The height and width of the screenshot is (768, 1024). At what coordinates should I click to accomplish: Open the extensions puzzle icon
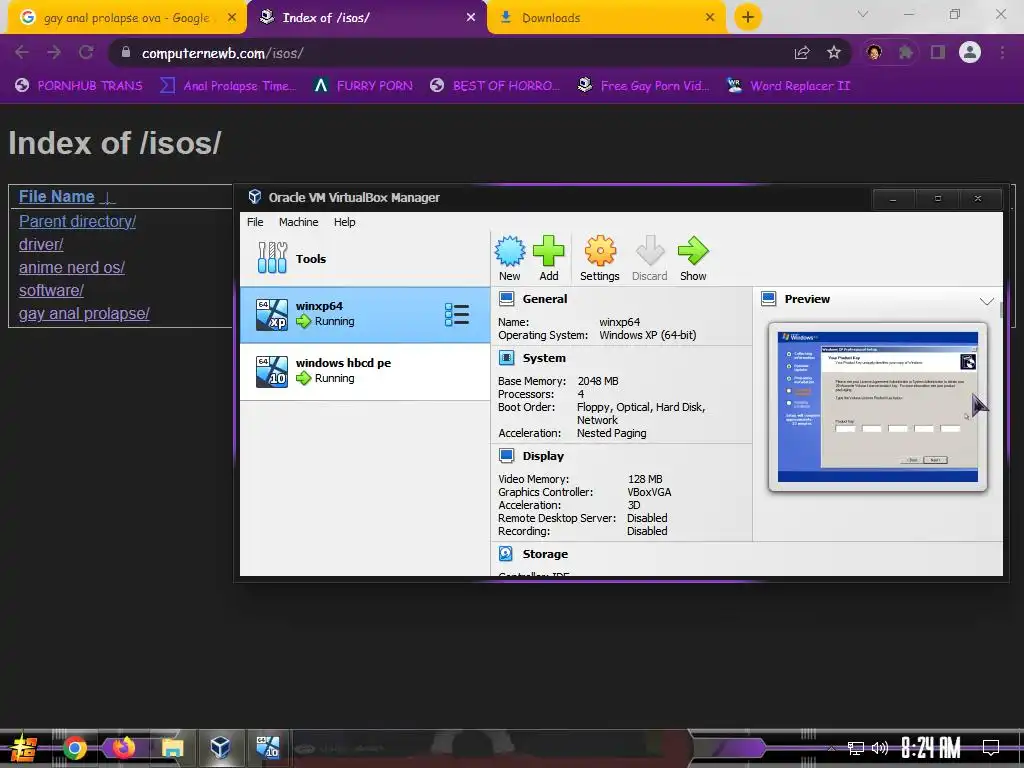point(906,52)
